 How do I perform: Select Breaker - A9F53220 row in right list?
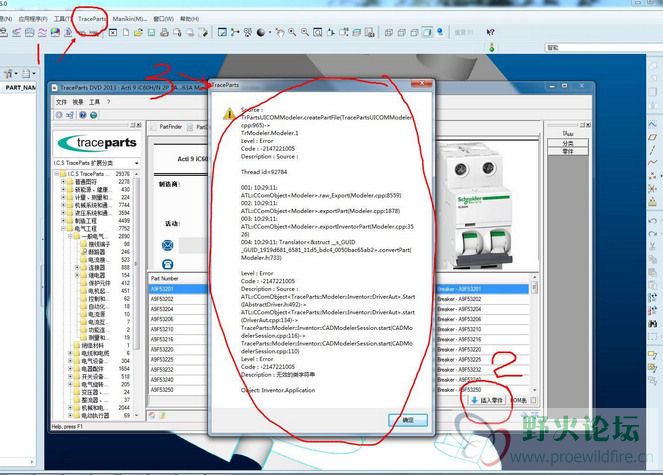pos(482,350)
